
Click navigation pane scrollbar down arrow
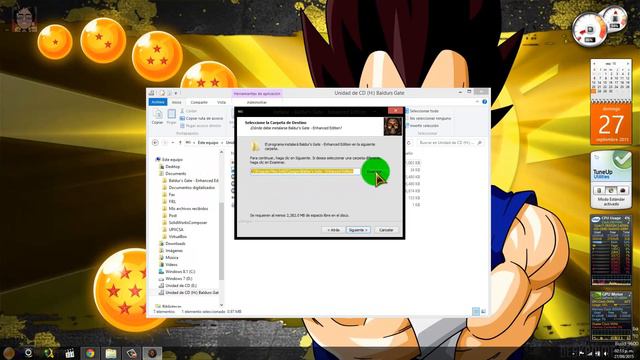(x=222, y=305)
